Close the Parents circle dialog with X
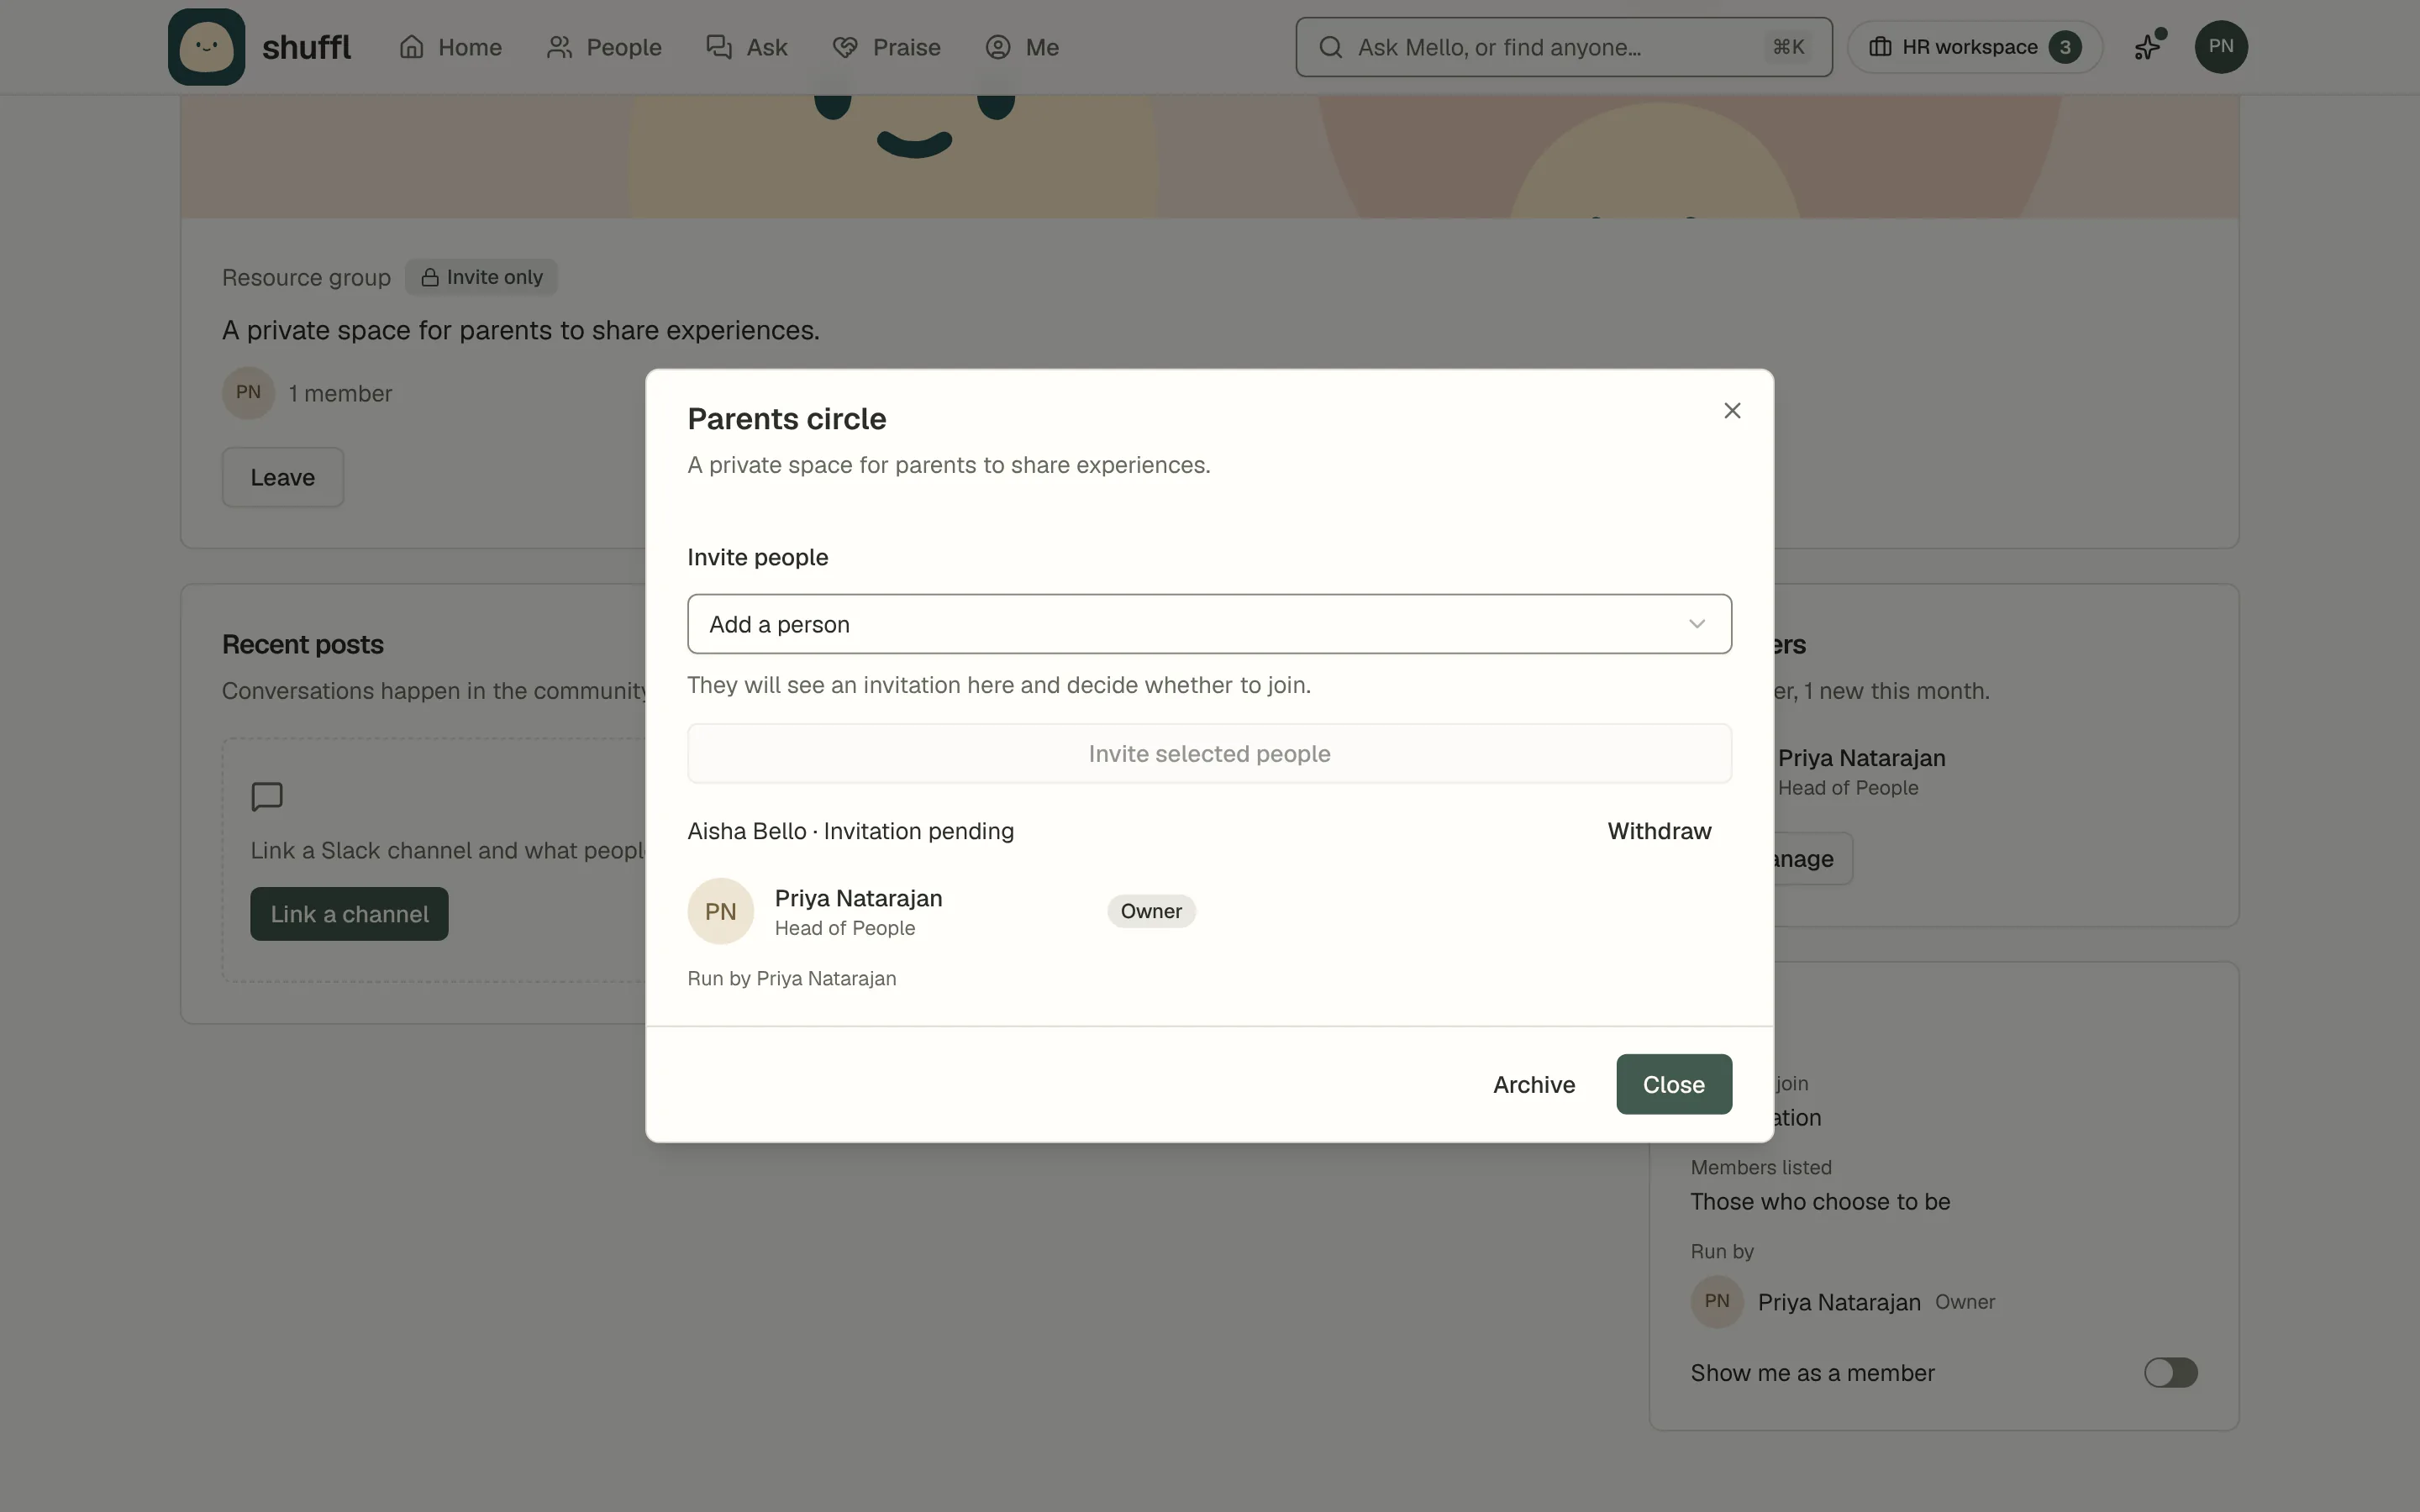Screen dimensions: 2420x1512 click(x=1732, y=411)
